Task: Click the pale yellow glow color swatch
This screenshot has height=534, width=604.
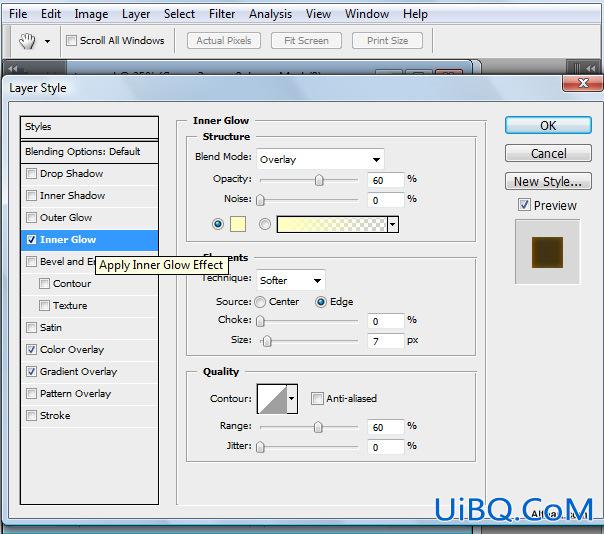Action: click(238, 224)
